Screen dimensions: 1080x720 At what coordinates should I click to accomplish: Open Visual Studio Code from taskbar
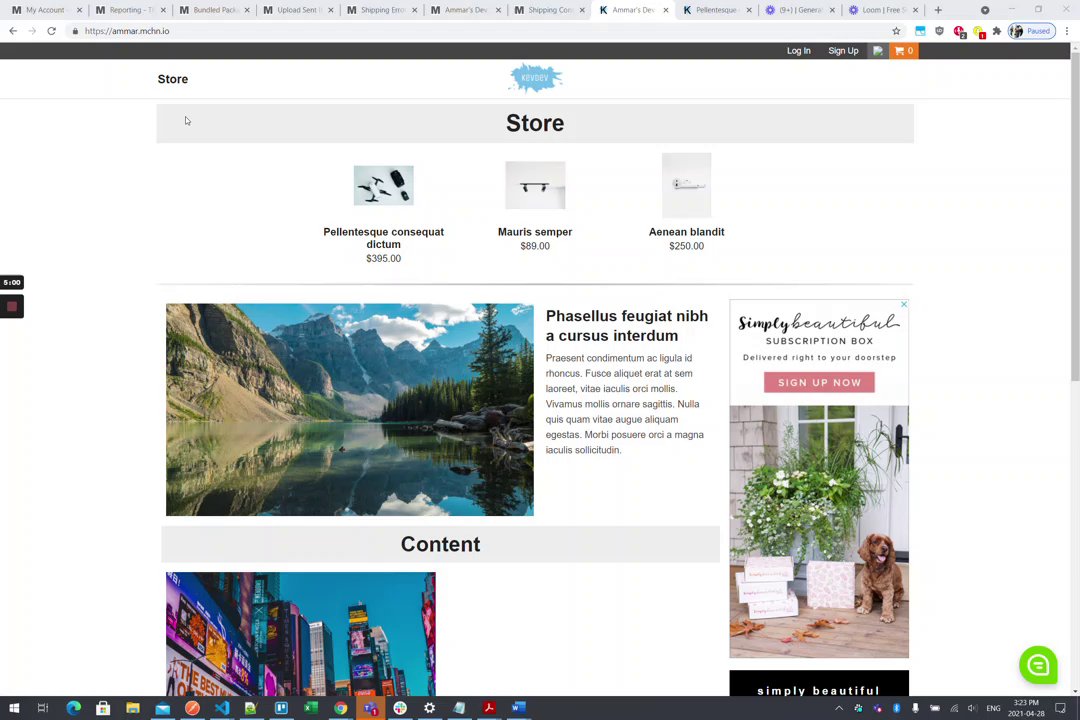pyautogui.click(x=222, y=708)
